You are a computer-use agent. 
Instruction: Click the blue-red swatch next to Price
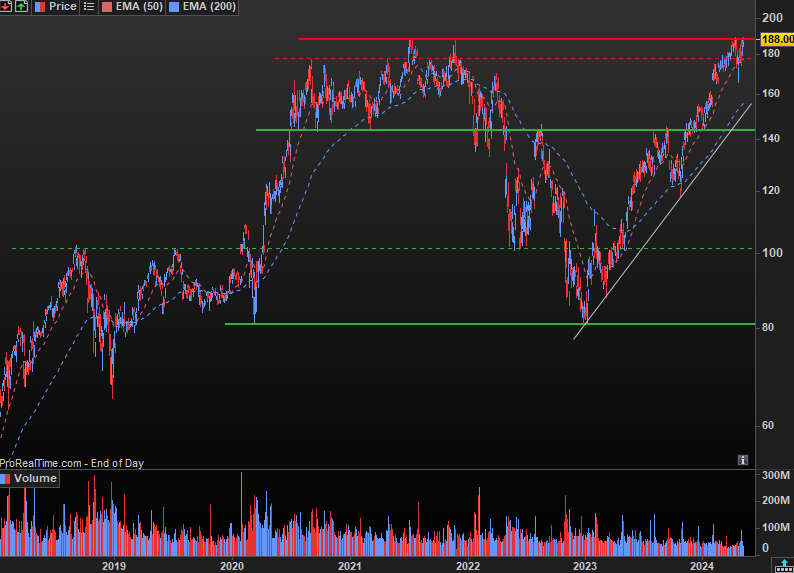click(x=40, y=7)
